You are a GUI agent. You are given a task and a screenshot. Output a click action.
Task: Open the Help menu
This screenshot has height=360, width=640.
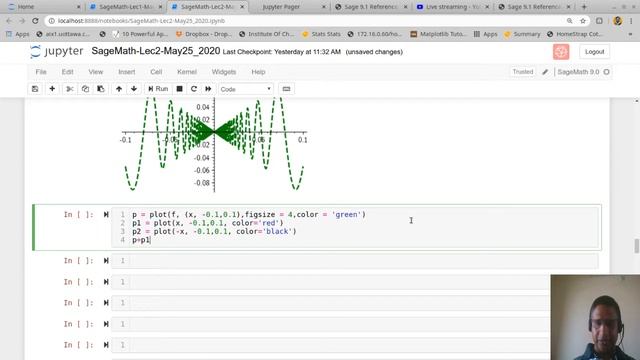coord(258,72)
